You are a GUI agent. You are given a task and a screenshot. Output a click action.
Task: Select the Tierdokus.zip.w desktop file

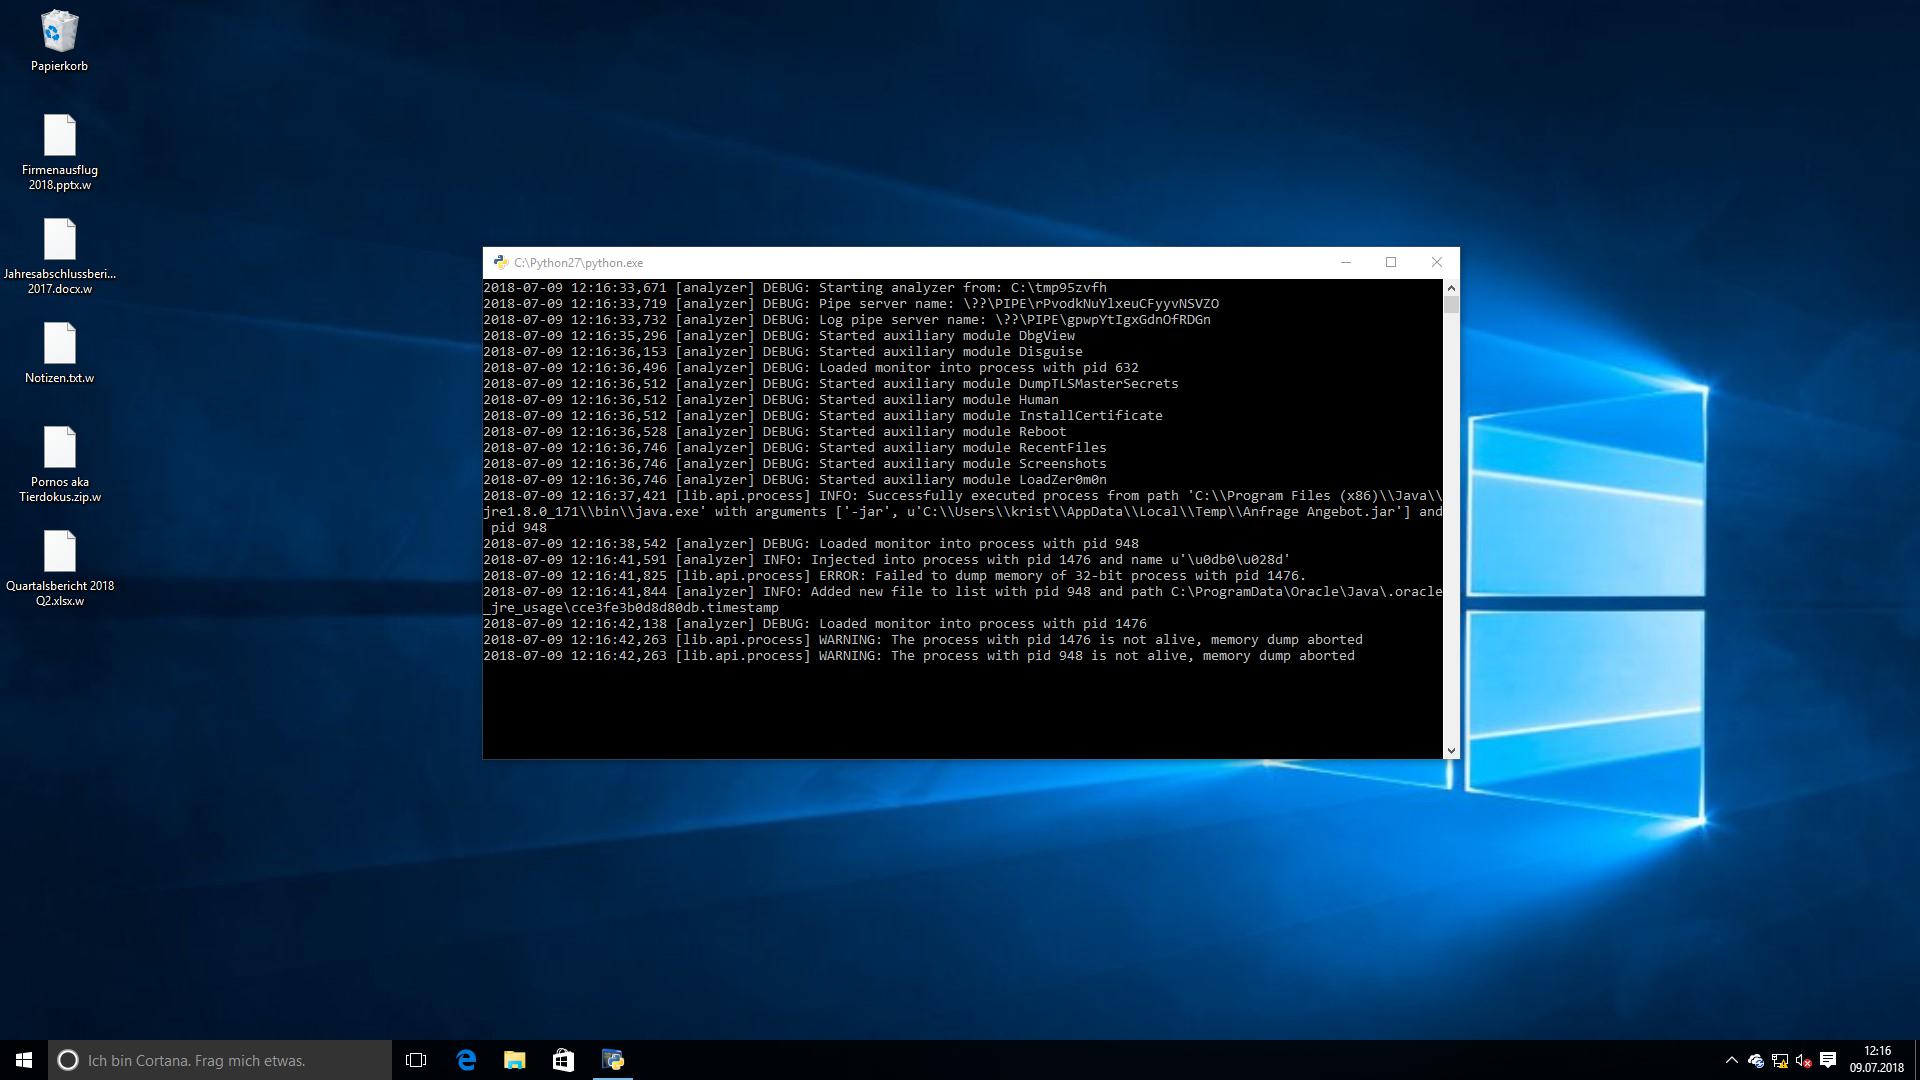point(59,449)
